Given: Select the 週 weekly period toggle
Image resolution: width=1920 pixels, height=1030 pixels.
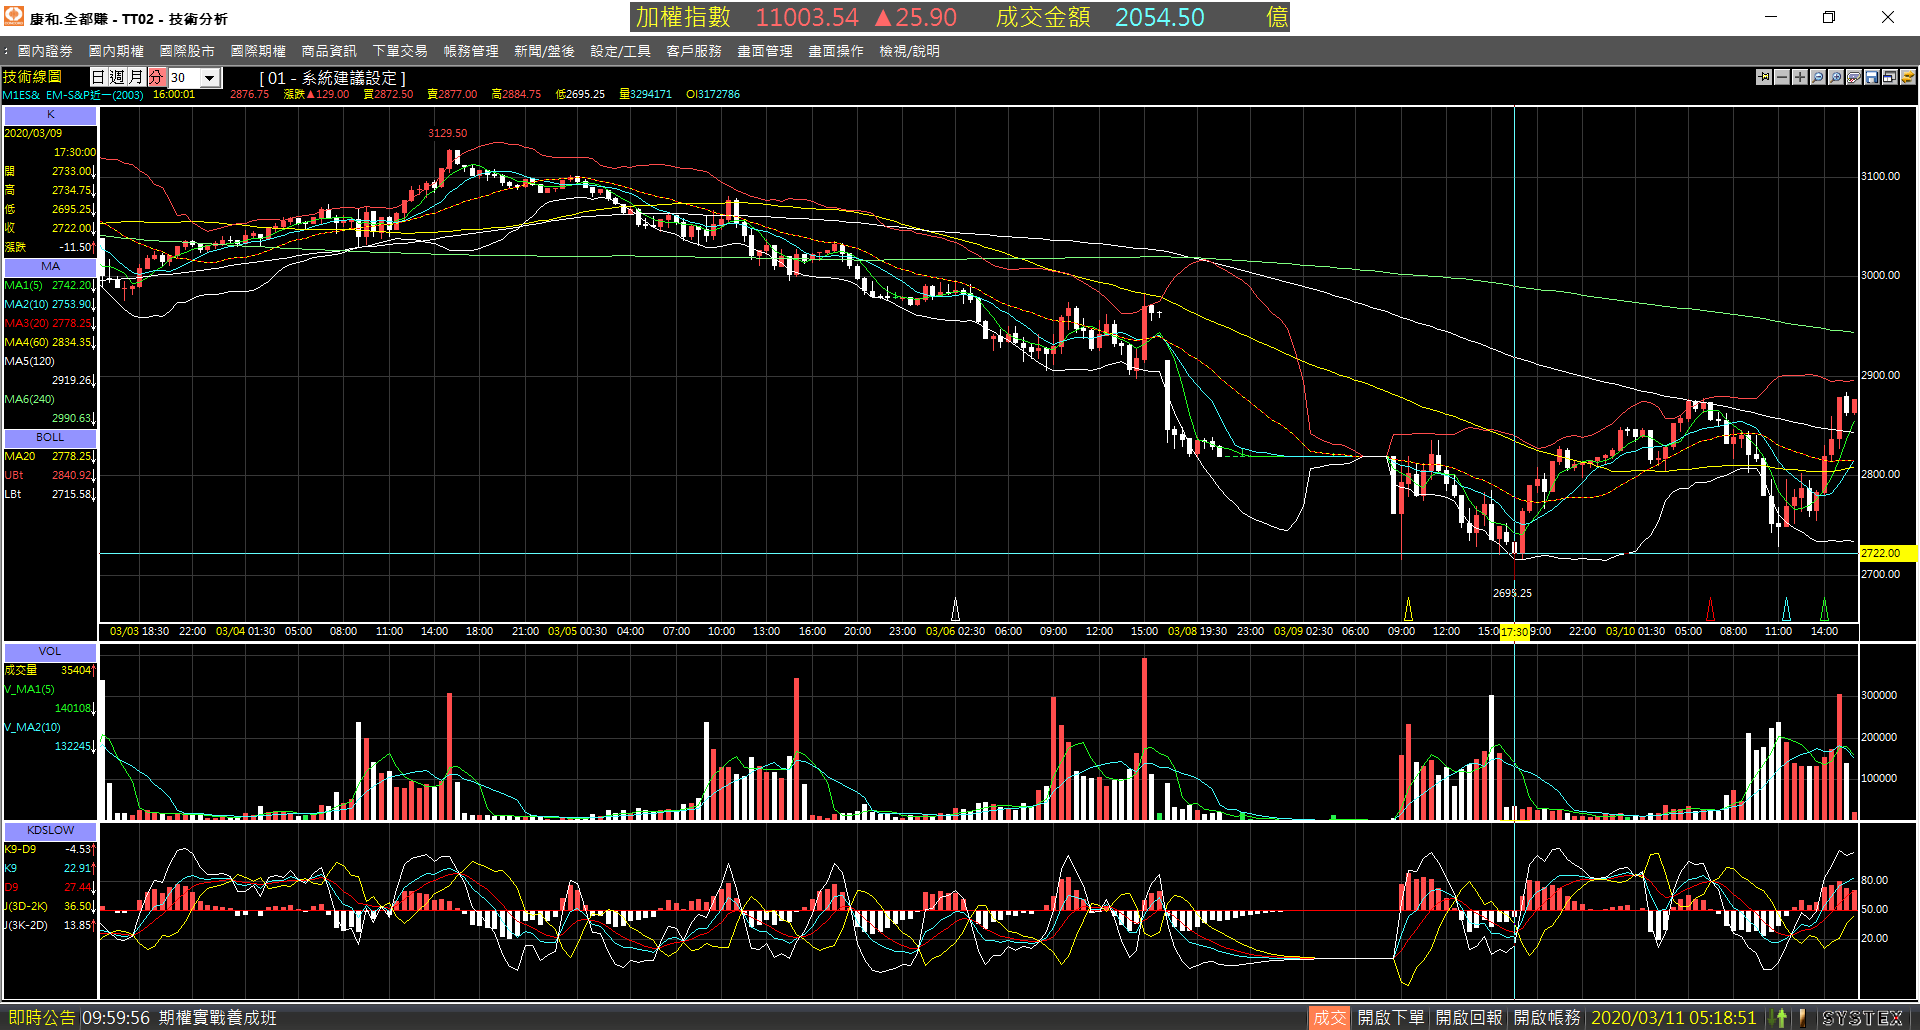Looking at the screenshot, I should pos(117,77).
